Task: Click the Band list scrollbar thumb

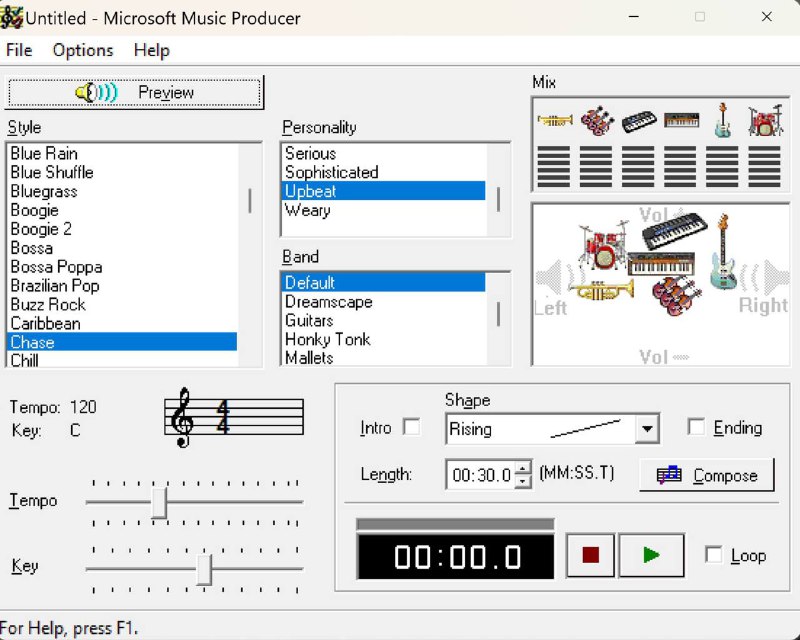Action: point(498,314)
